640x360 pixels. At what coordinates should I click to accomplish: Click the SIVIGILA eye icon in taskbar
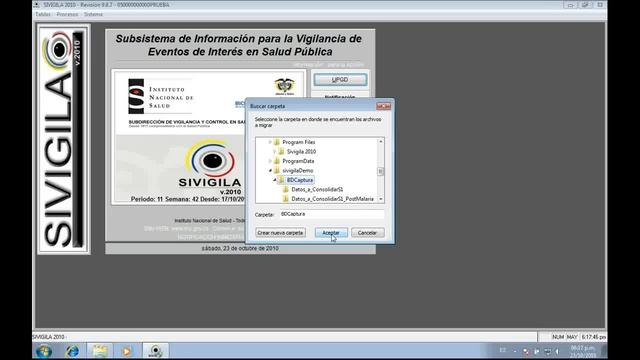tap(156, 351)
